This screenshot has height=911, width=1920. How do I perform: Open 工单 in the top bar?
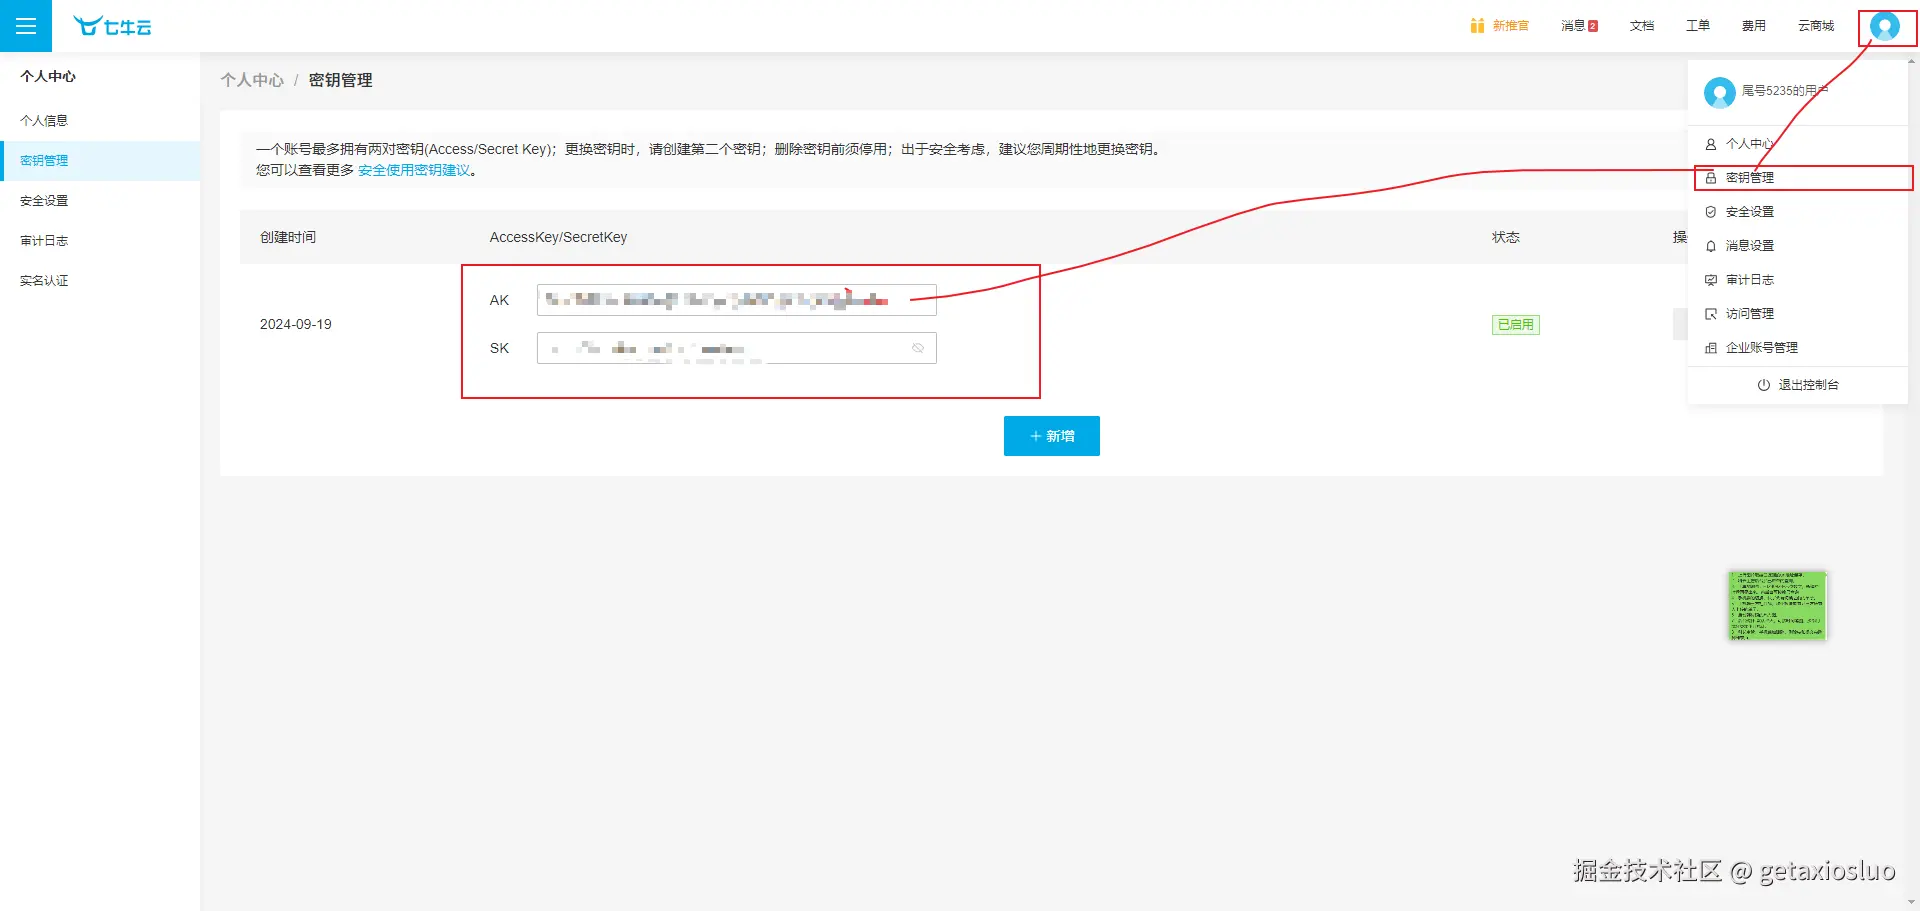[1698, 26]
